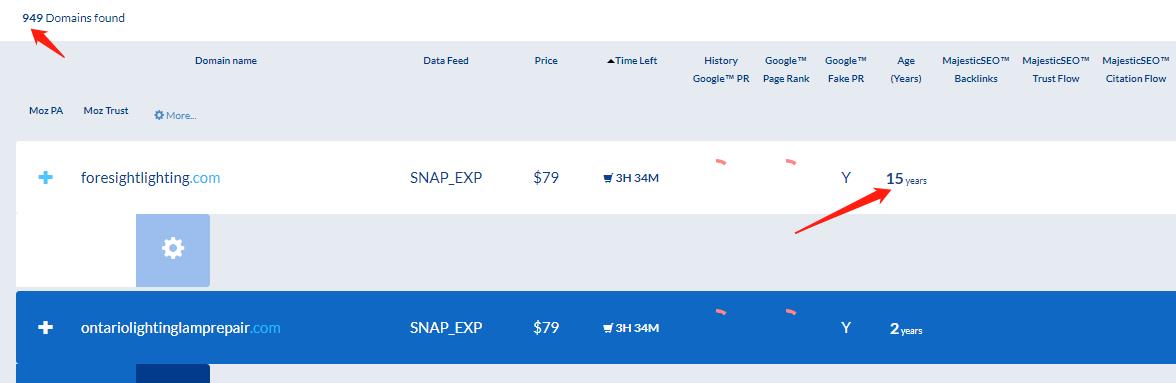
Task: Click Page Rank spinner in ontariolightinglamprepair row
Action: click(x=790, y=311)
